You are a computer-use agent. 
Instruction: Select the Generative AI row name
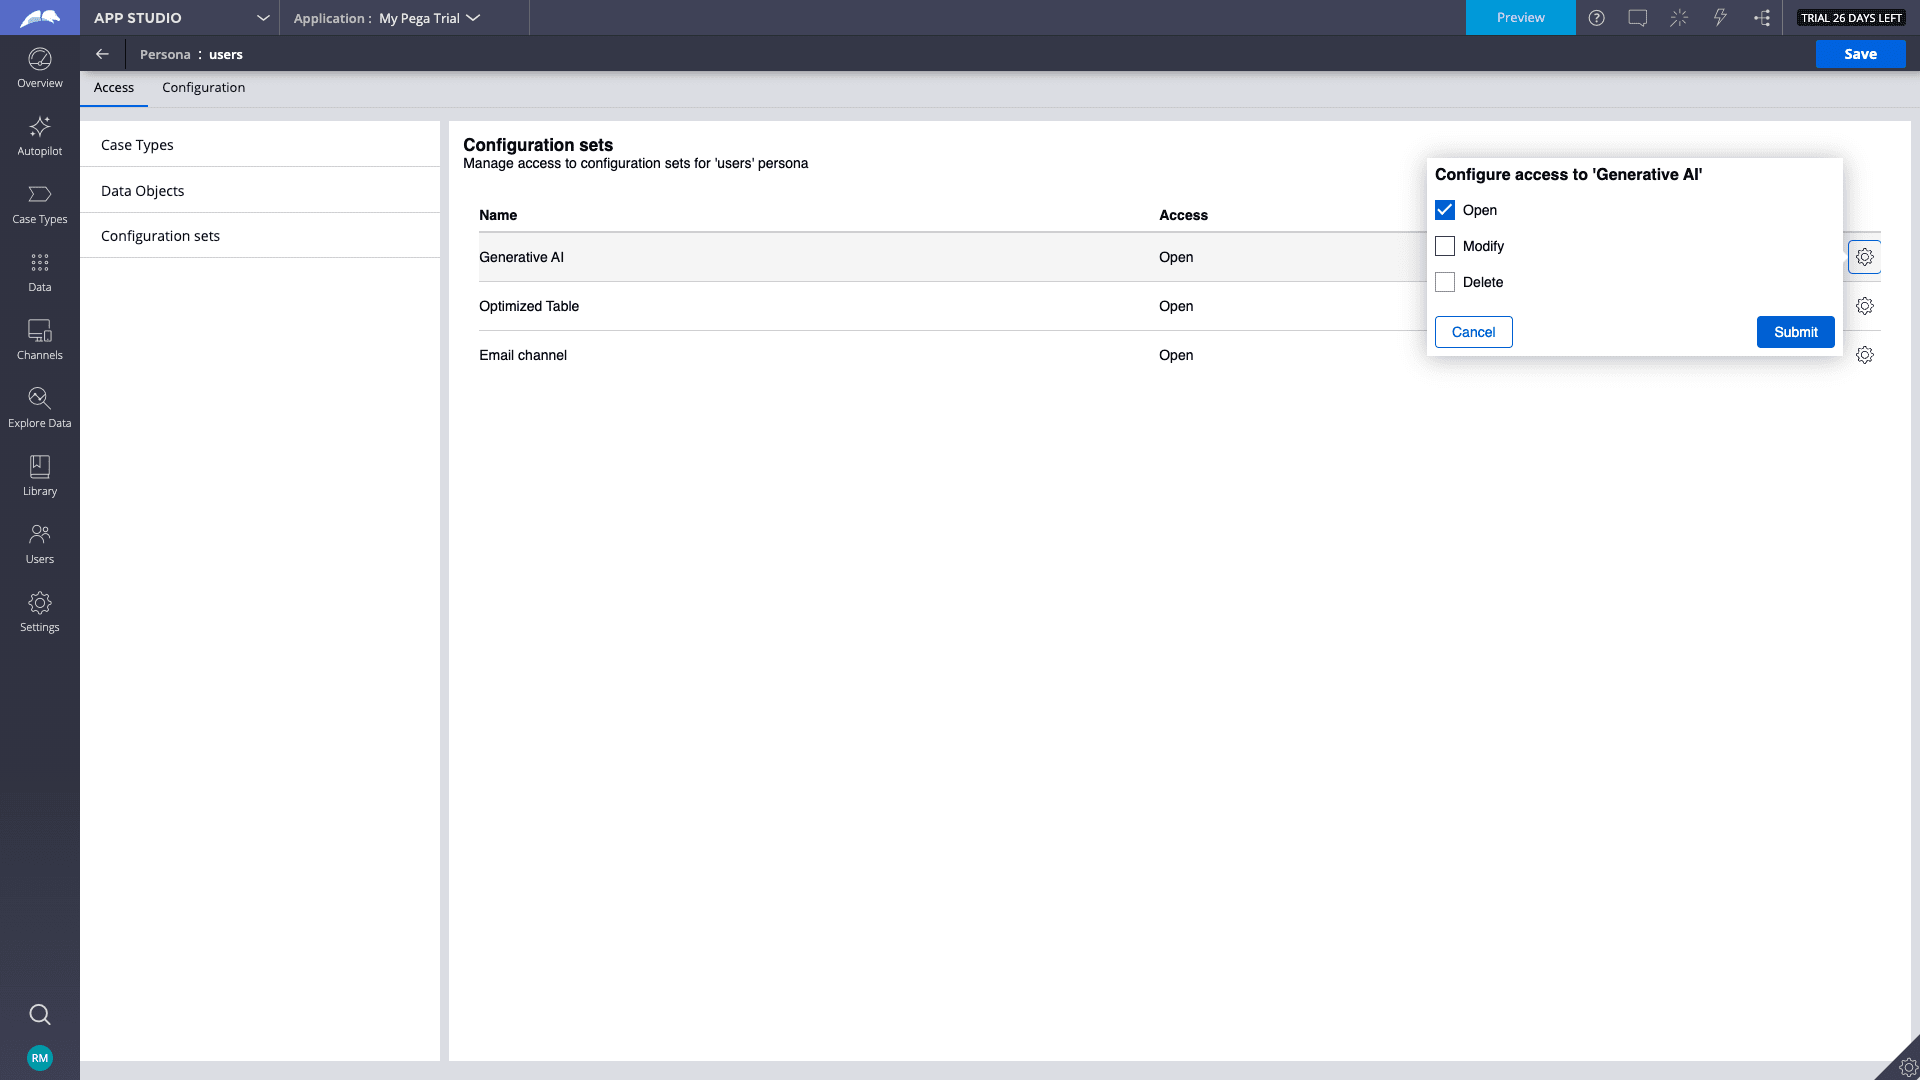521,257
